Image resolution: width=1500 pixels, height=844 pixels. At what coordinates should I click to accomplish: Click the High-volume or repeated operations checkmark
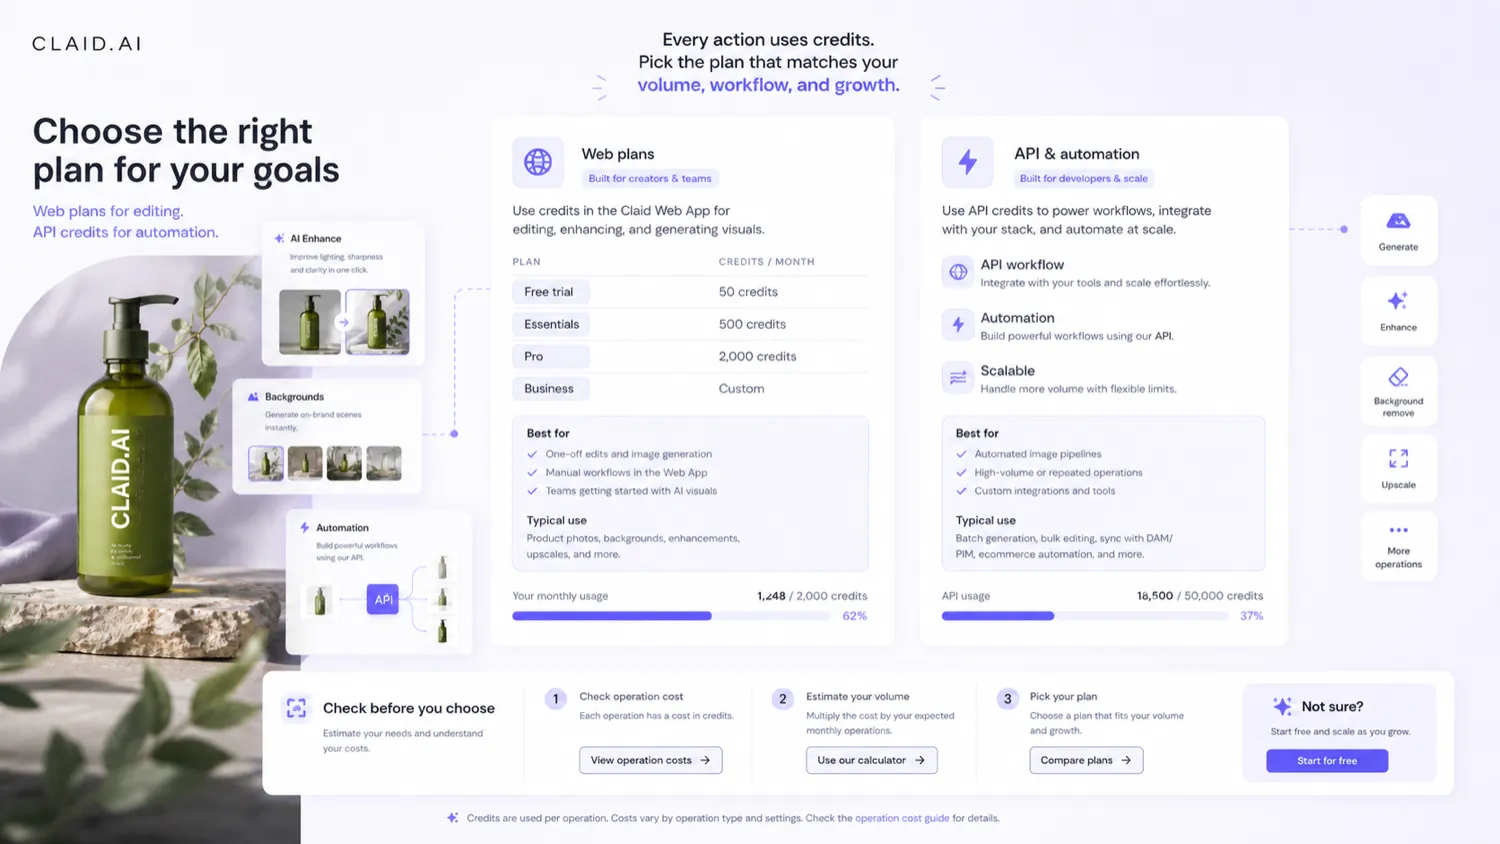tap(961, 472)
